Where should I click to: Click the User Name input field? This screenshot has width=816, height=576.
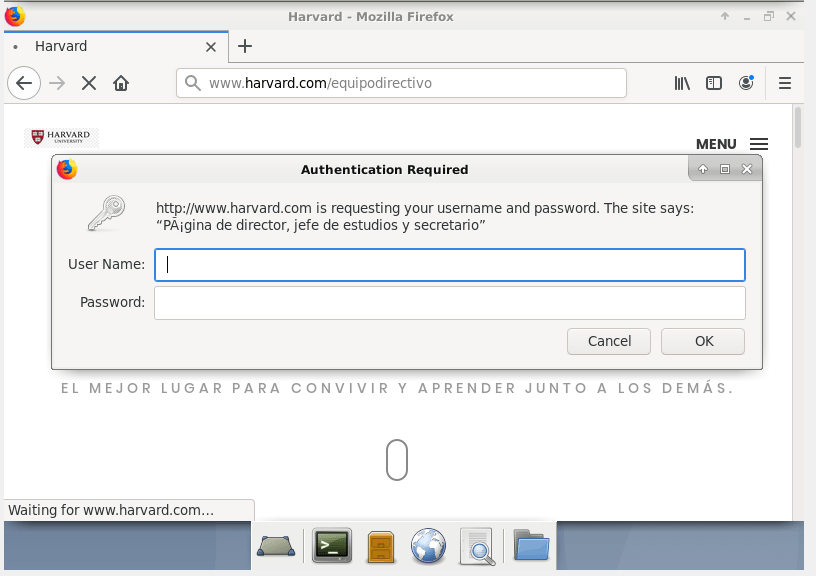(449, 265)
